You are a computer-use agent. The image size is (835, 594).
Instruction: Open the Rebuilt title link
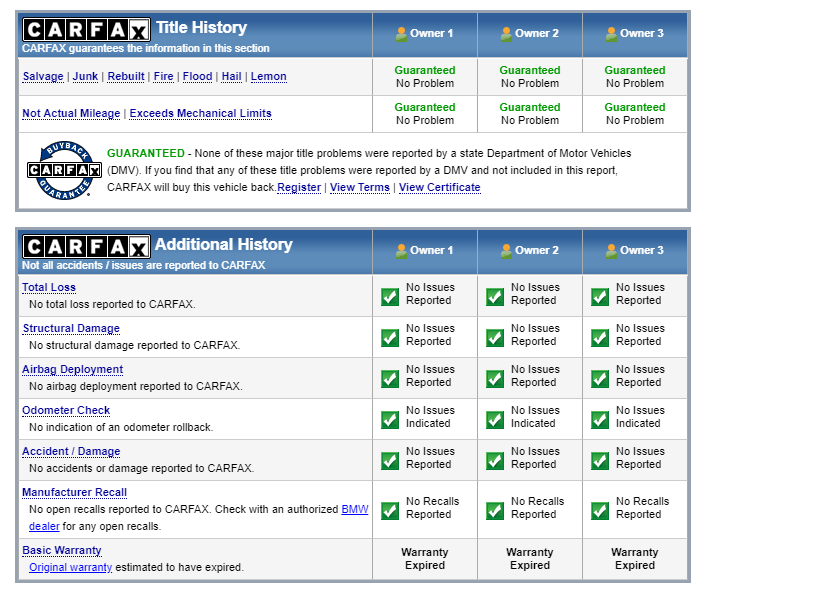coord(126,77)
